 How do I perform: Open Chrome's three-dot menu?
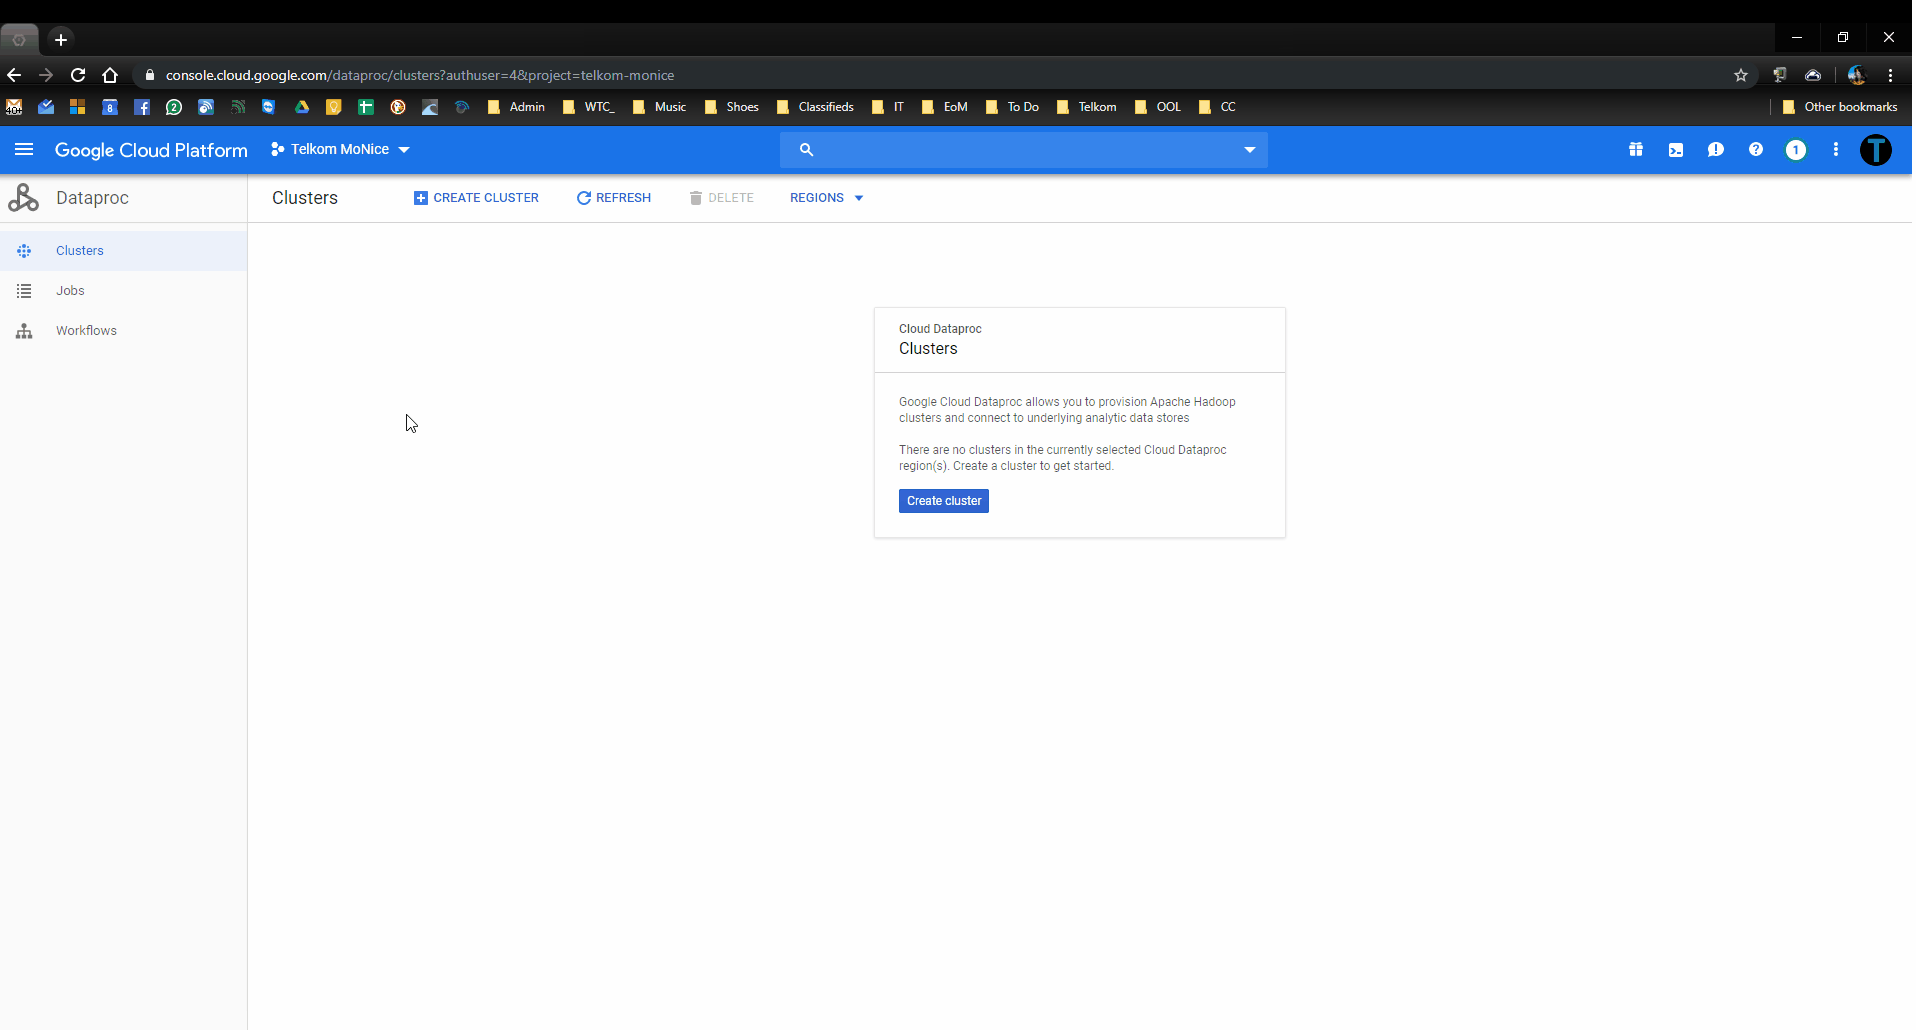click(x=1890, y=75)
